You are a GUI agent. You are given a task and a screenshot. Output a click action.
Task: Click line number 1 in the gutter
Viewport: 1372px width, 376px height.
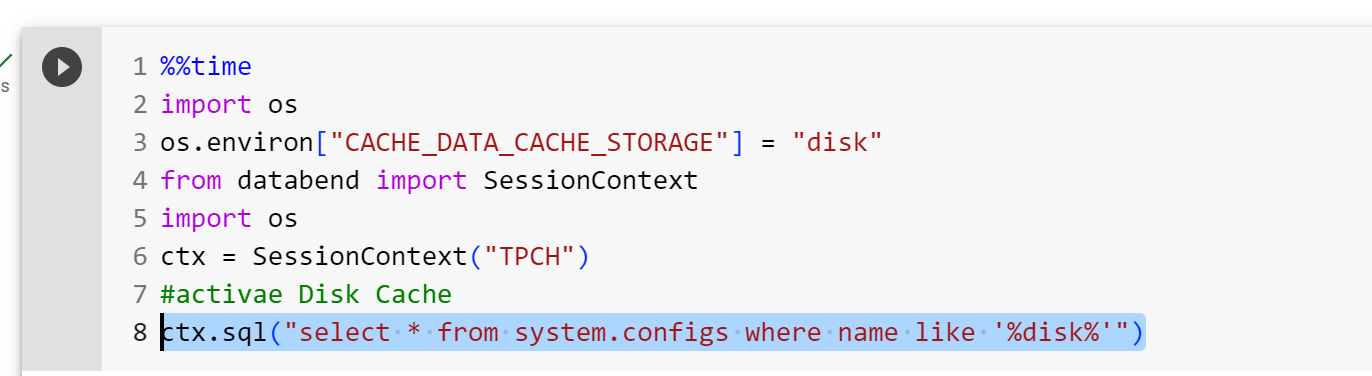[x=140, y=67]
